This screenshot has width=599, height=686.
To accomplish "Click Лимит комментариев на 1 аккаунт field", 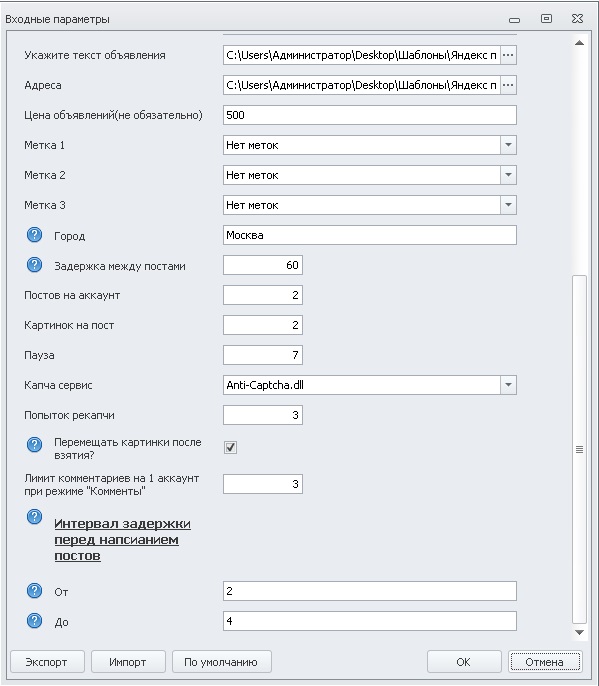I will (x=263, y=484).
